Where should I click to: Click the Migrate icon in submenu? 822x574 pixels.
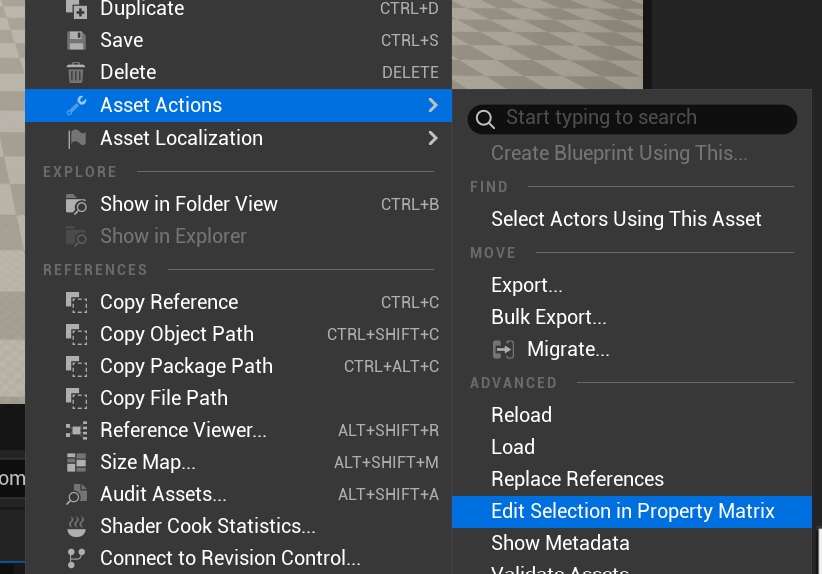[x=504, y=350]
